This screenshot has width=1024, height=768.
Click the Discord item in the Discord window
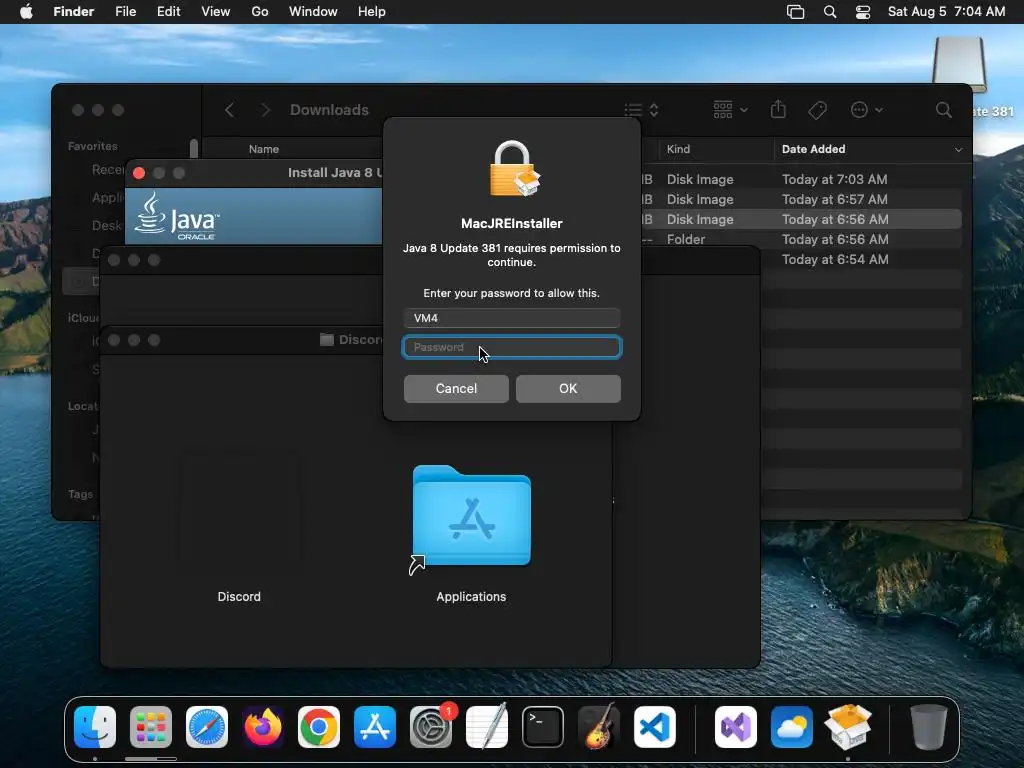coord(239,596)
